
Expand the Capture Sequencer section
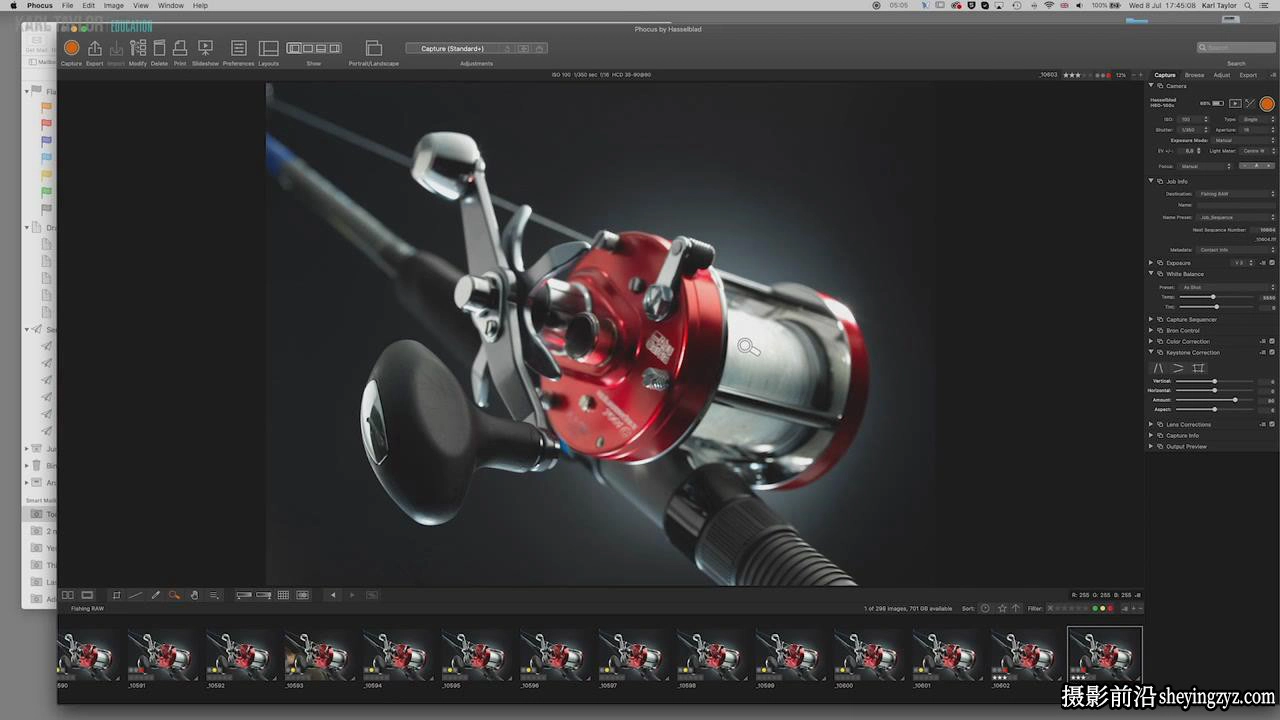click(x=1151, y=319)
